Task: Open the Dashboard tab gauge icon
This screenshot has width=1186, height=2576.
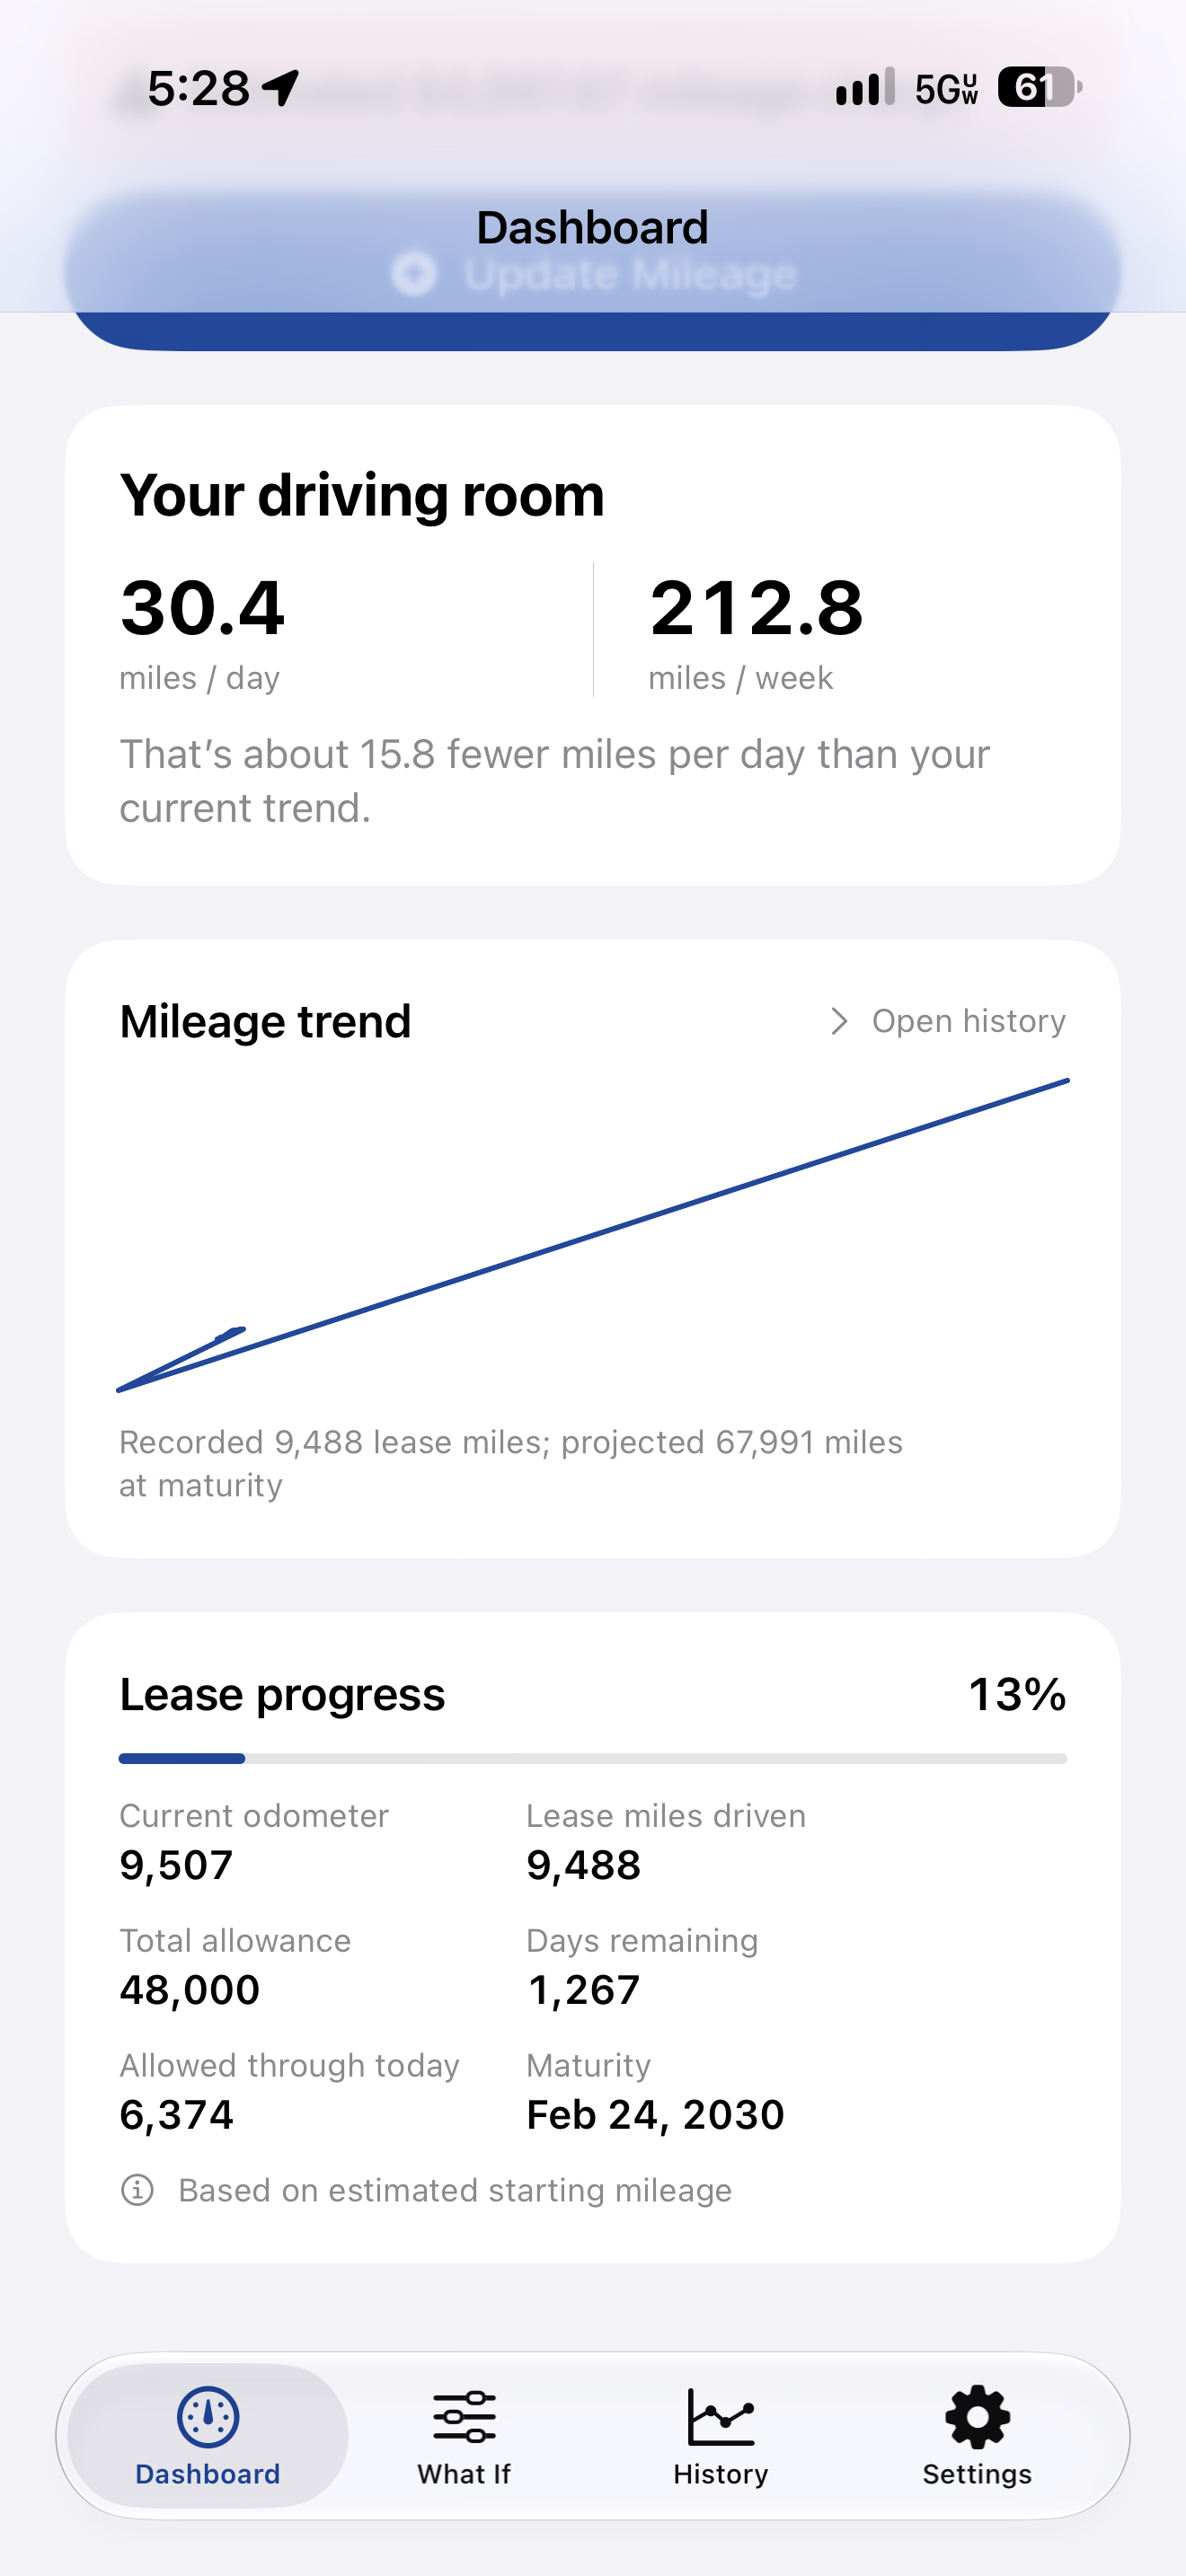Action: pyautogui.click(x=208, y=2417)
